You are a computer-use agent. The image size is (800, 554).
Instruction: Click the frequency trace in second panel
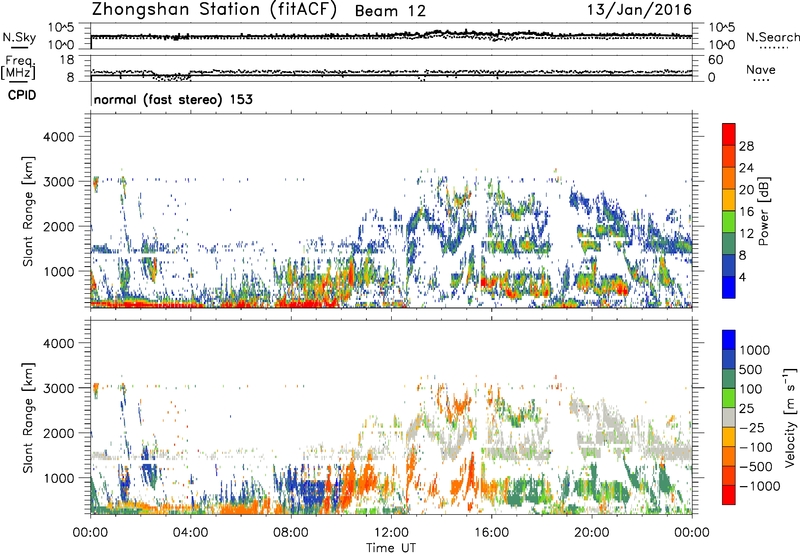[x=391, y=75]
